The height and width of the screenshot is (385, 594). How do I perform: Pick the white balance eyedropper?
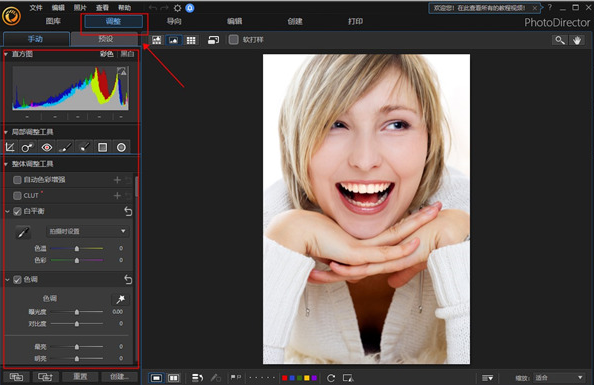23,232
